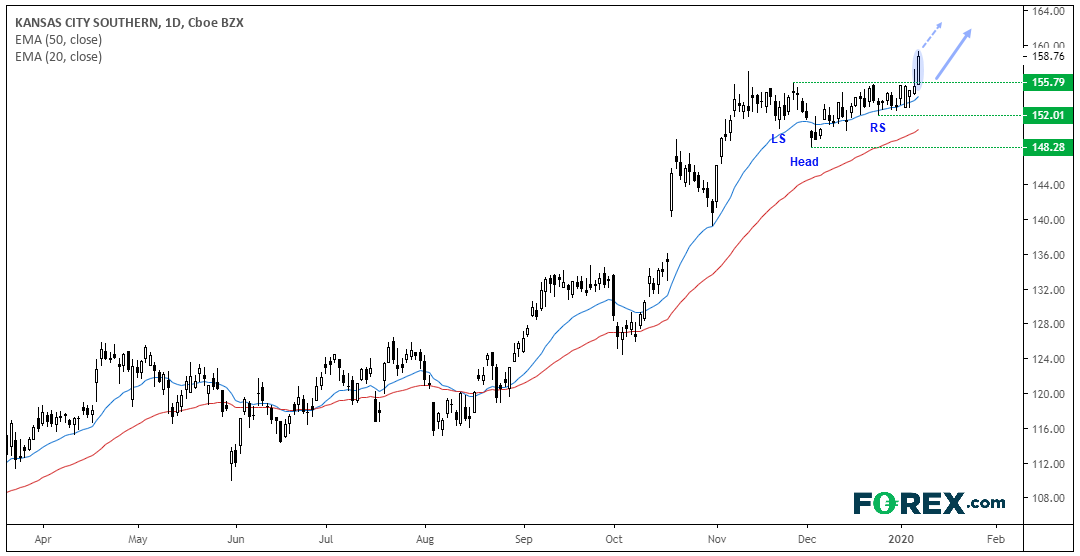1080x556 pixels.
Task: Click the 2020 label on time axis
Action: click(x=900, y=539)
